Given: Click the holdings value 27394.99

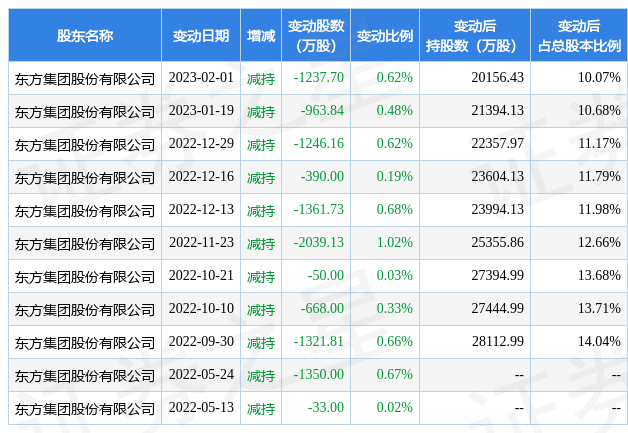Looking at the screenshot, I should [497, 276].
